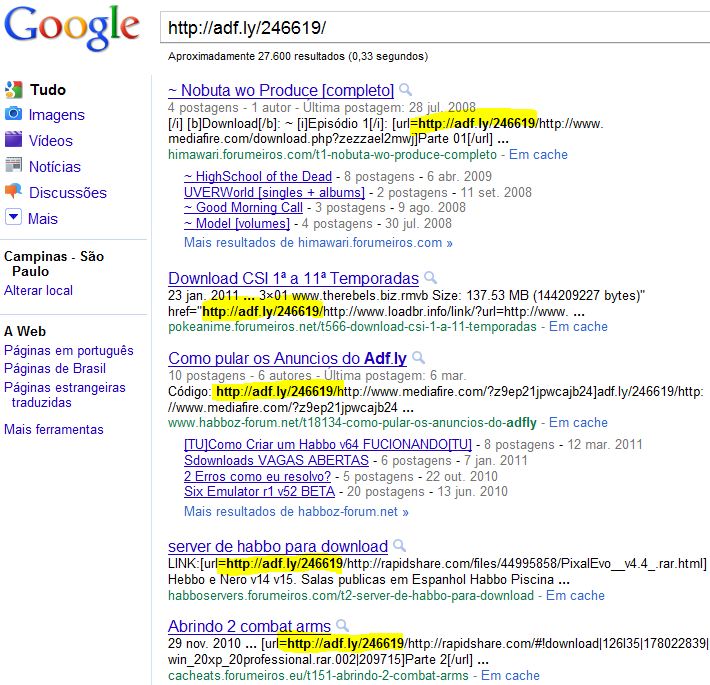
Task: Filter by Páginas estrangeiras traduzidas
Action: pyautogui.click(x=65, y=395)
